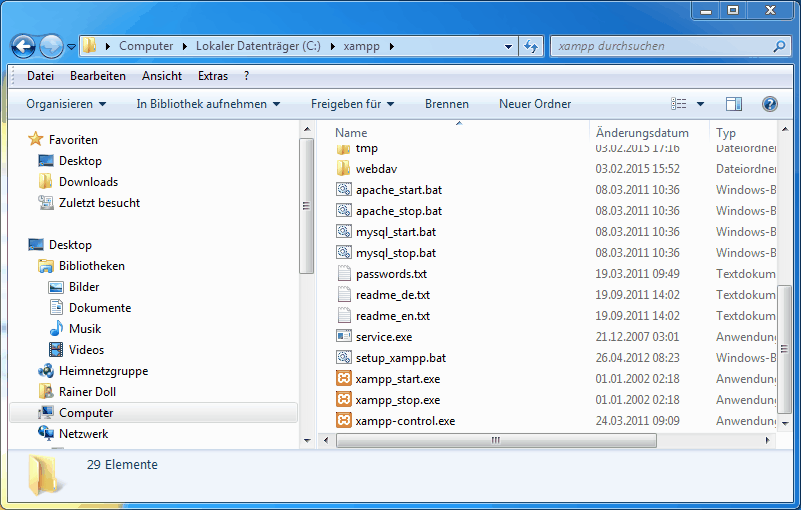
Task: Open the help question mark icon
Action: tap(769, 104)
